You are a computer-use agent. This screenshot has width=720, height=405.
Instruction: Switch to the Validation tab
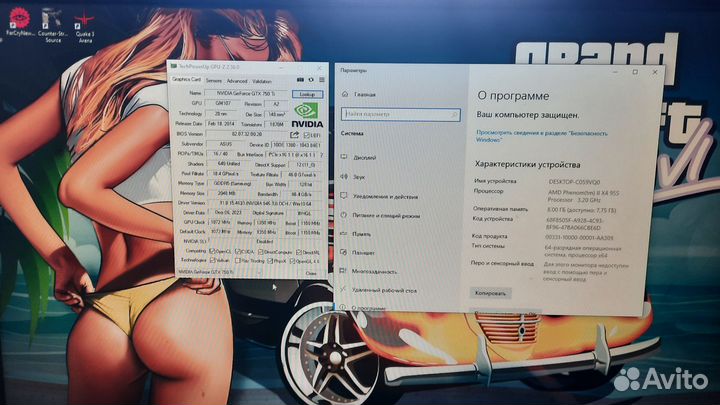point(262,81)
